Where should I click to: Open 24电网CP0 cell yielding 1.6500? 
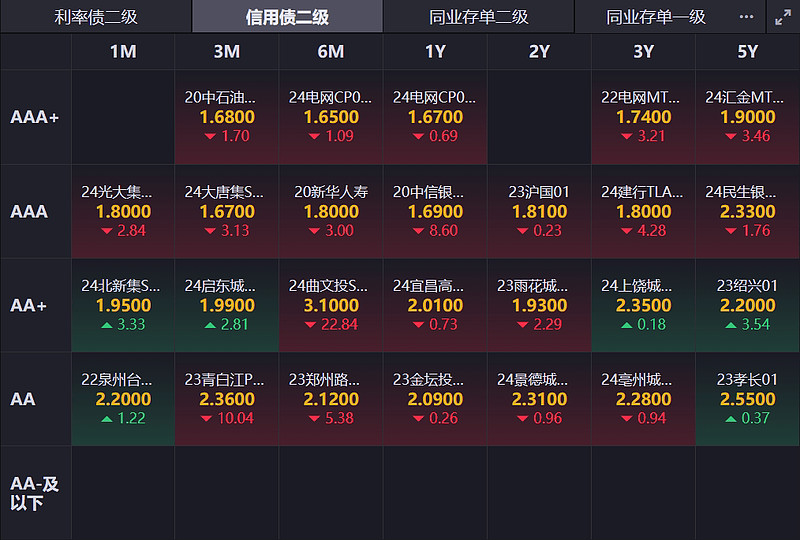click(331, 117)
